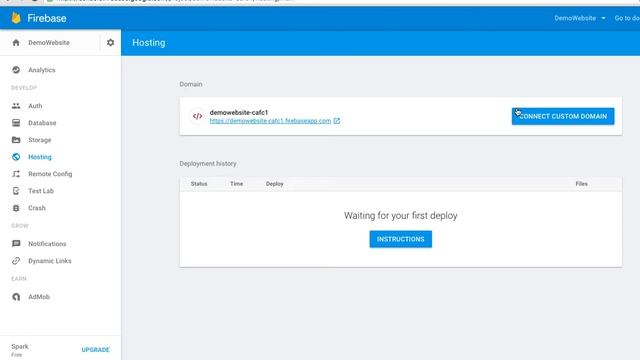Screen dimensions: 640x360
Task: Click the demowebsite-cafc1 domain name text
Action: [x=239, y=112]
